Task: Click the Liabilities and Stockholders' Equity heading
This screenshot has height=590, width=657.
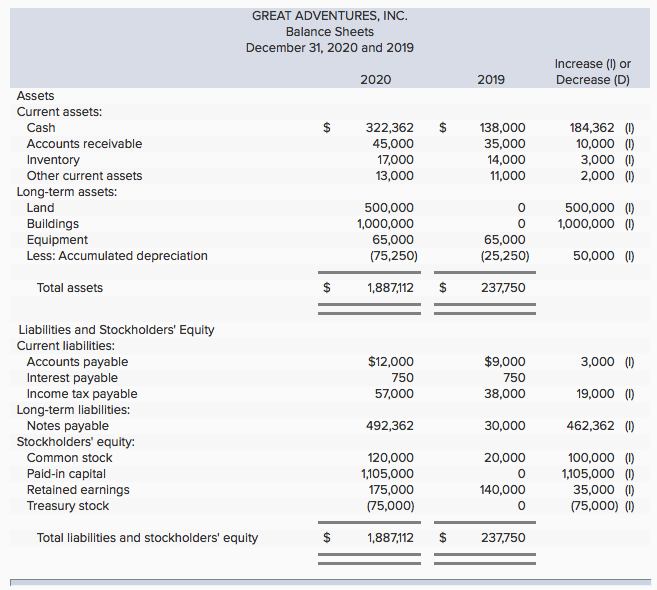Action: 116,330
